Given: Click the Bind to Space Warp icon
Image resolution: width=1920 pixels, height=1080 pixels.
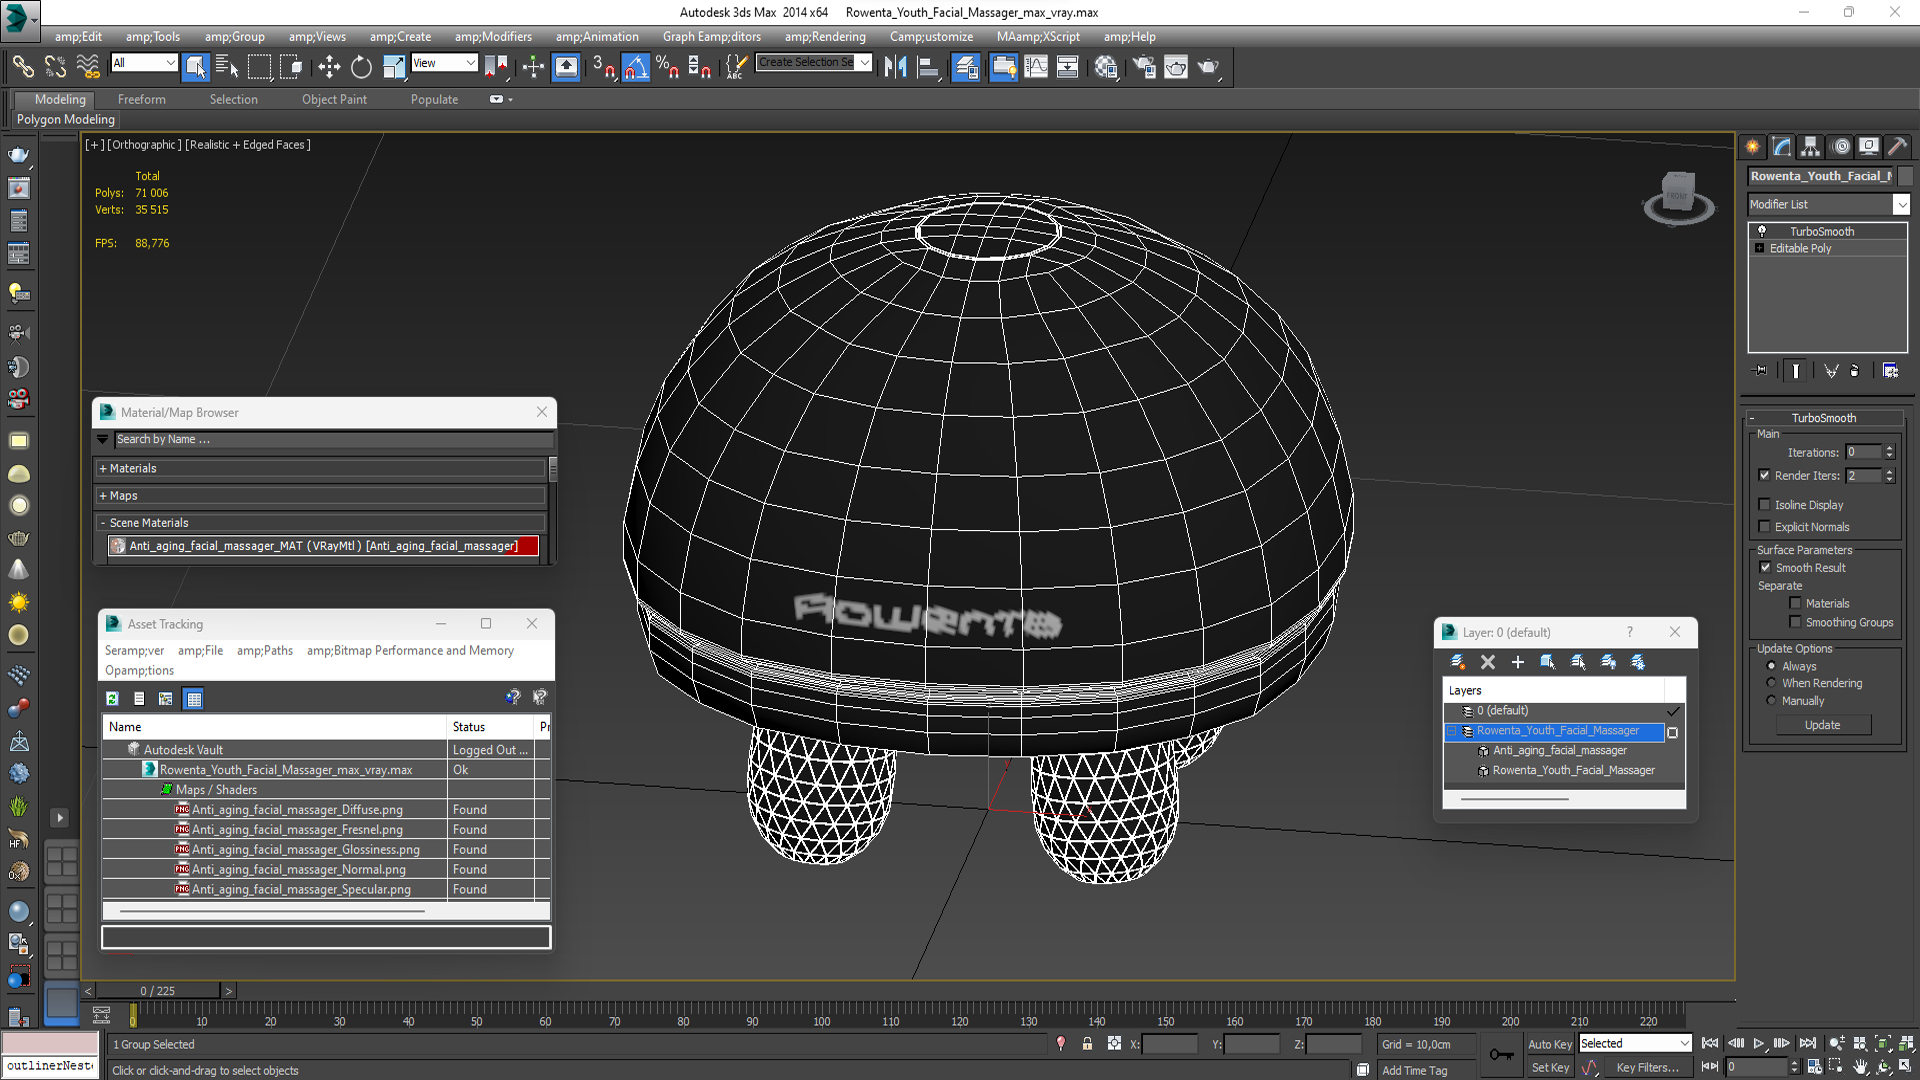Looking at the screenshot, I should [x=88, y=67].
